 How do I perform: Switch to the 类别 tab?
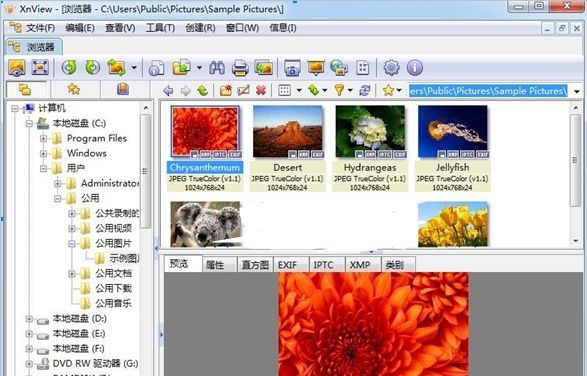398,265
